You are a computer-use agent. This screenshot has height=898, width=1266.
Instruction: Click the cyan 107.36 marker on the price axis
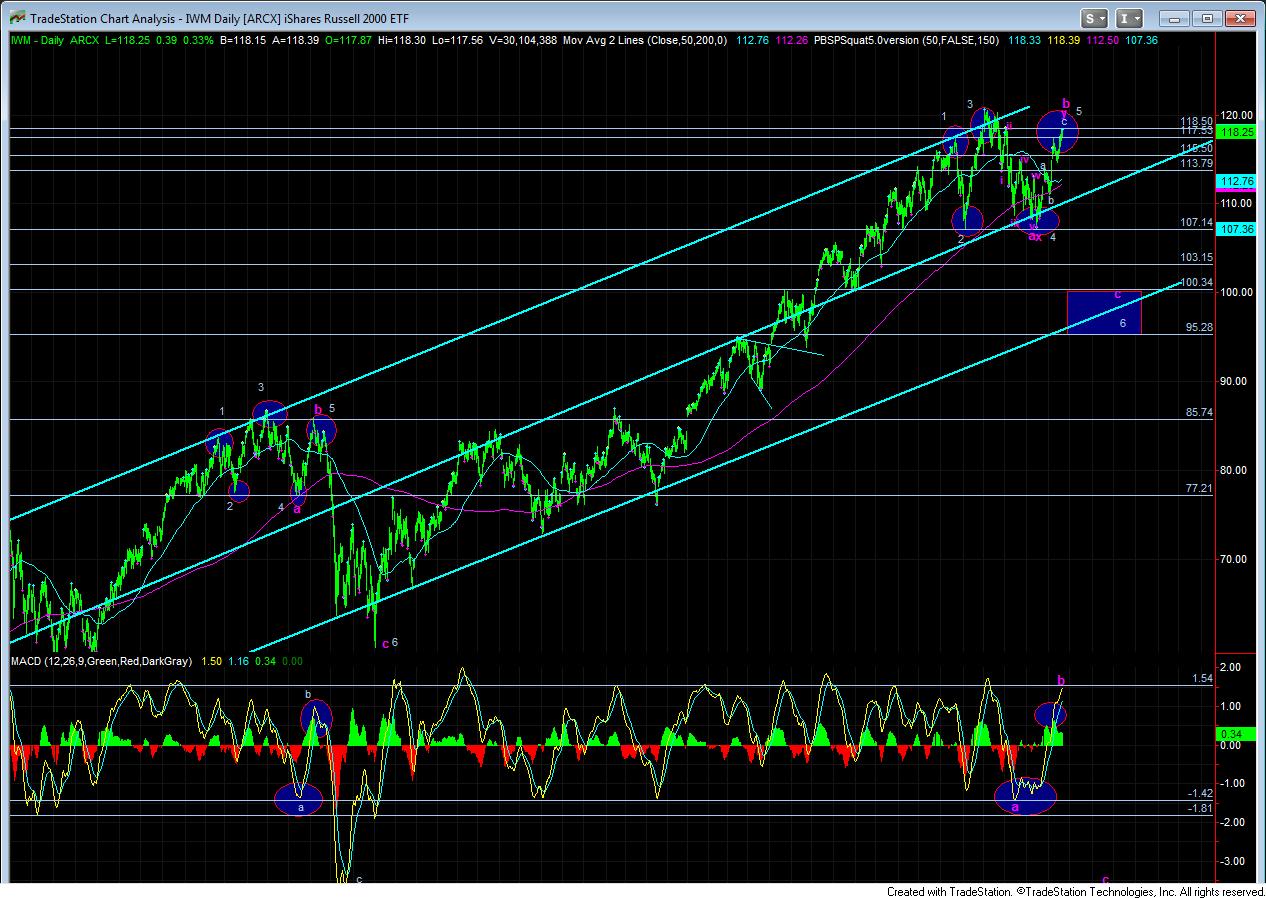coord(1238,229)
